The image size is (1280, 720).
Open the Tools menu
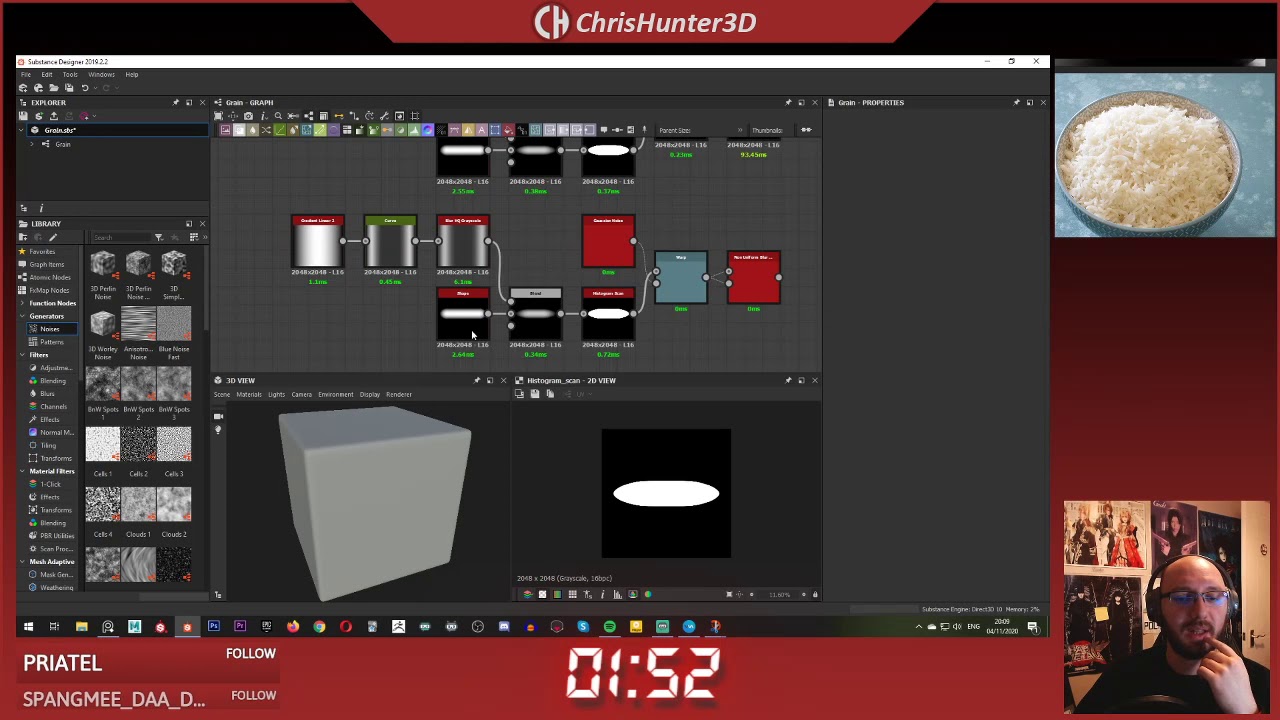point(70,74)
